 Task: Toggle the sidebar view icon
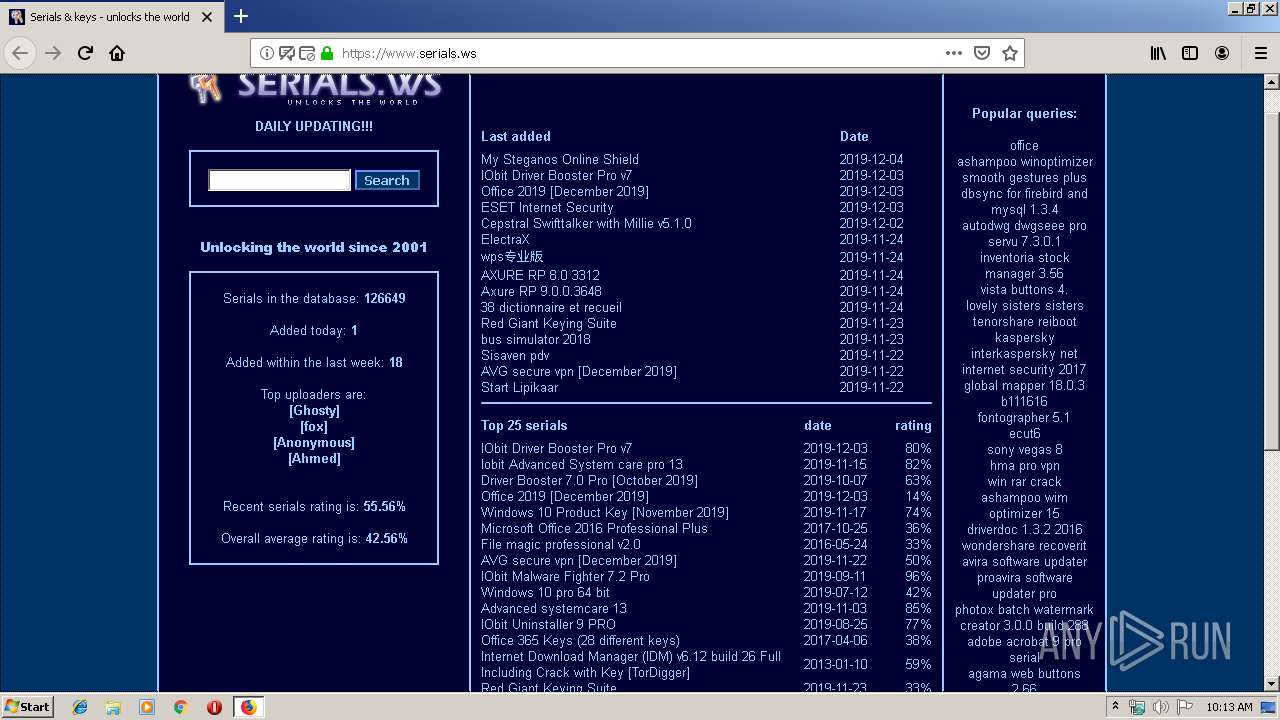(x=1190, y=53)
